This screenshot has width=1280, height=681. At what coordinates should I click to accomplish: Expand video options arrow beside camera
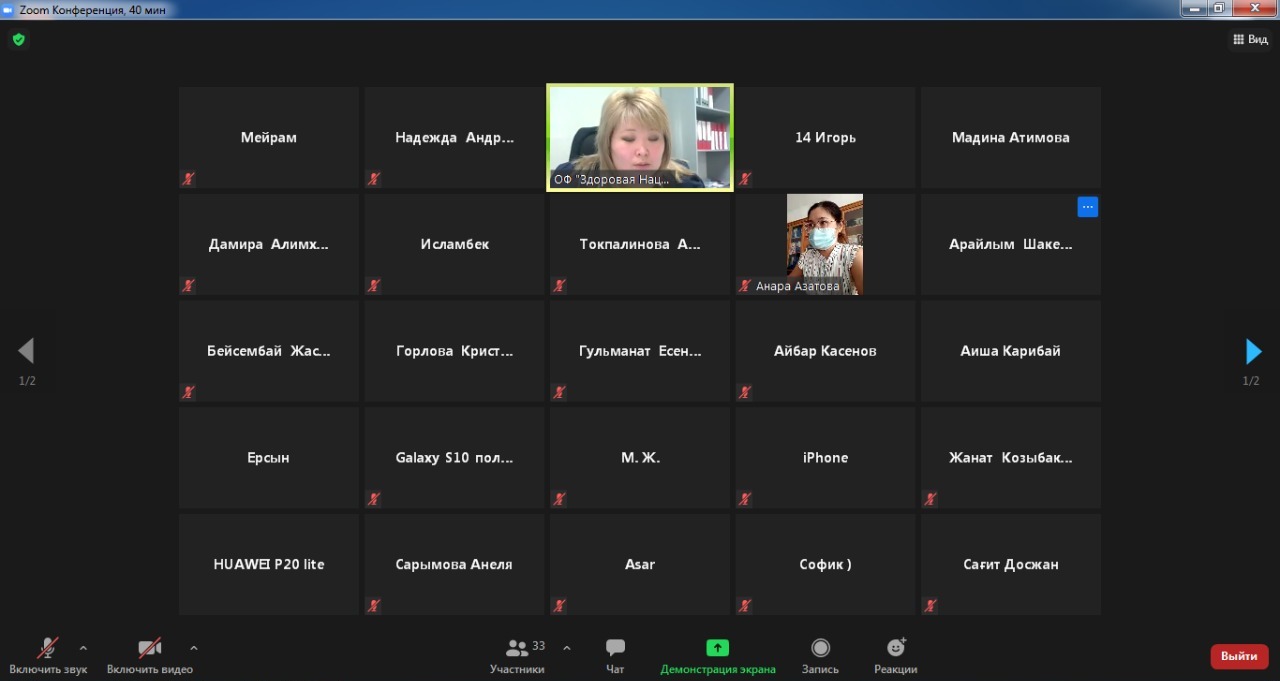pos(194,647)
